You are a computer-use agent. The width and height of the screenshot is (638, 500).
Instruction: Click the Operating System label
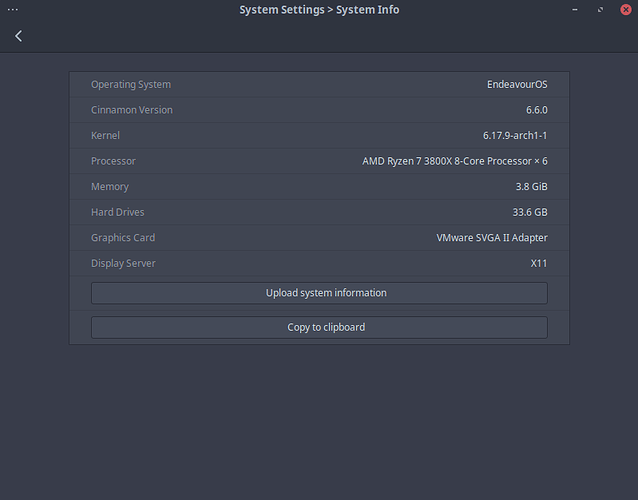[x=131, y=85]
